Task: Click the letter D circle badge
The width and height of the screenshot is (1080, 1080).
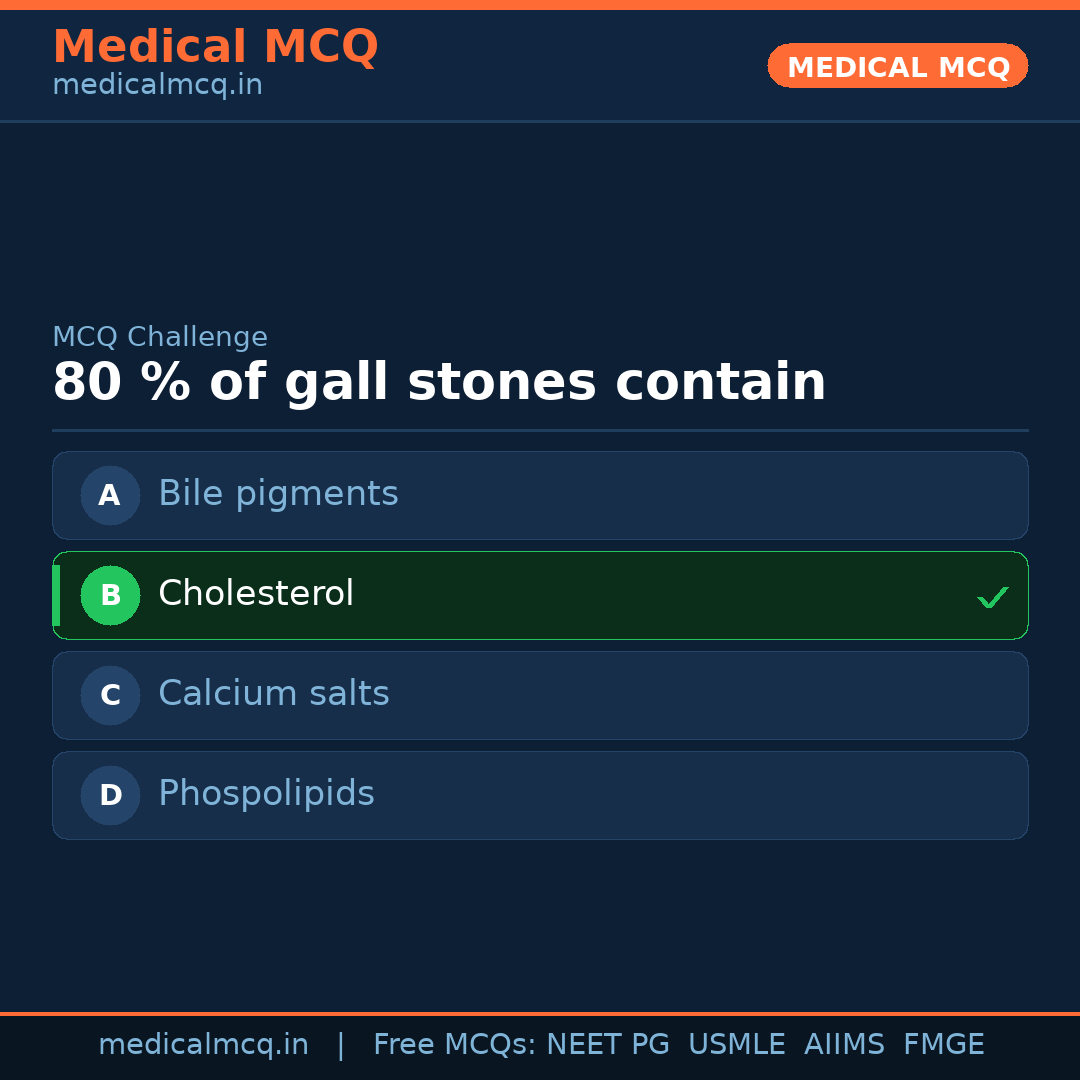Action: point(110,795)
